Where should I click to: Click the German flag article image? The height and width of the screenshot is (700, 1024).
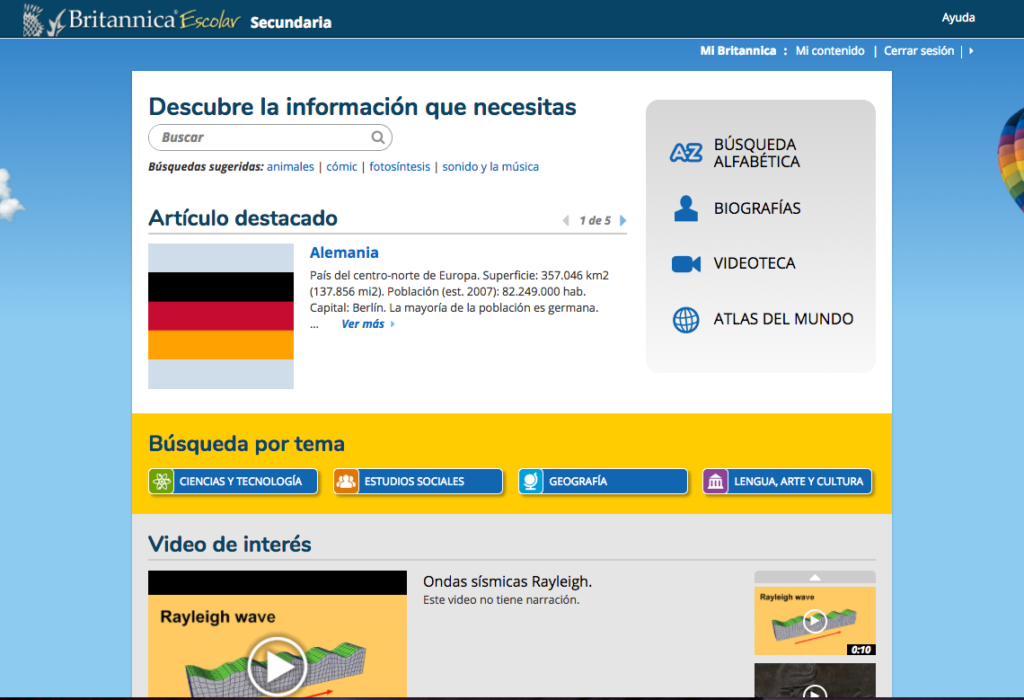[x=220, y=315]
